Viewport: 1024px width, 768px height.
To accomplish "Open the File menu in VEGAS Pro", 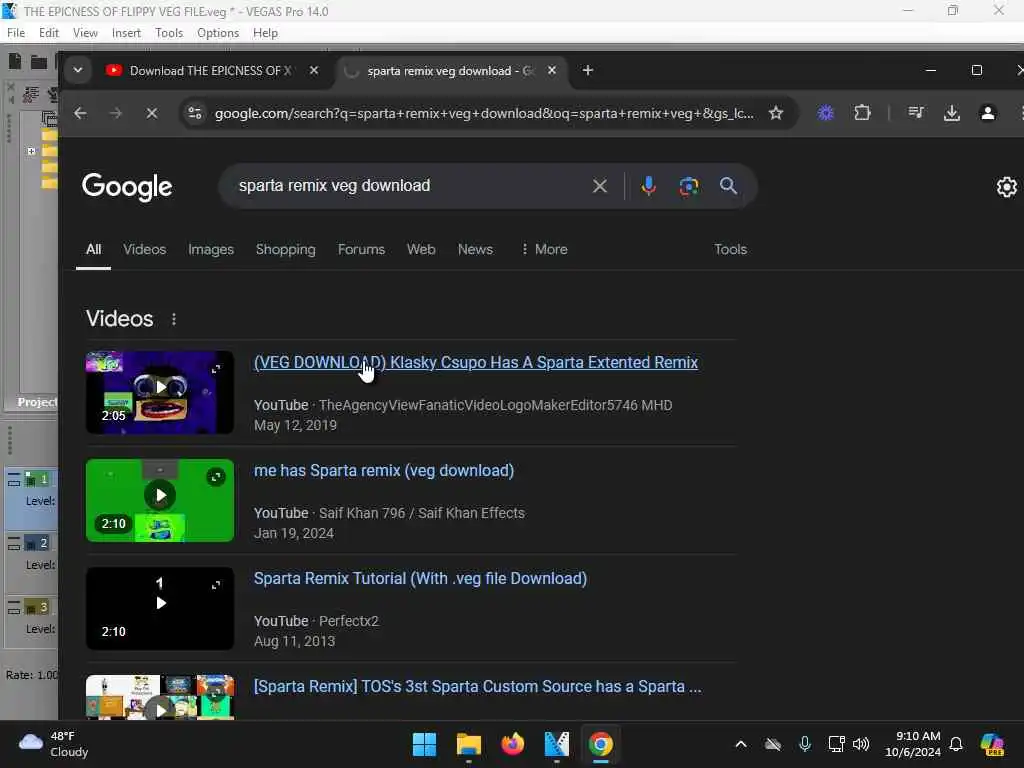I will pyautogui.click(x=16, y=33).
